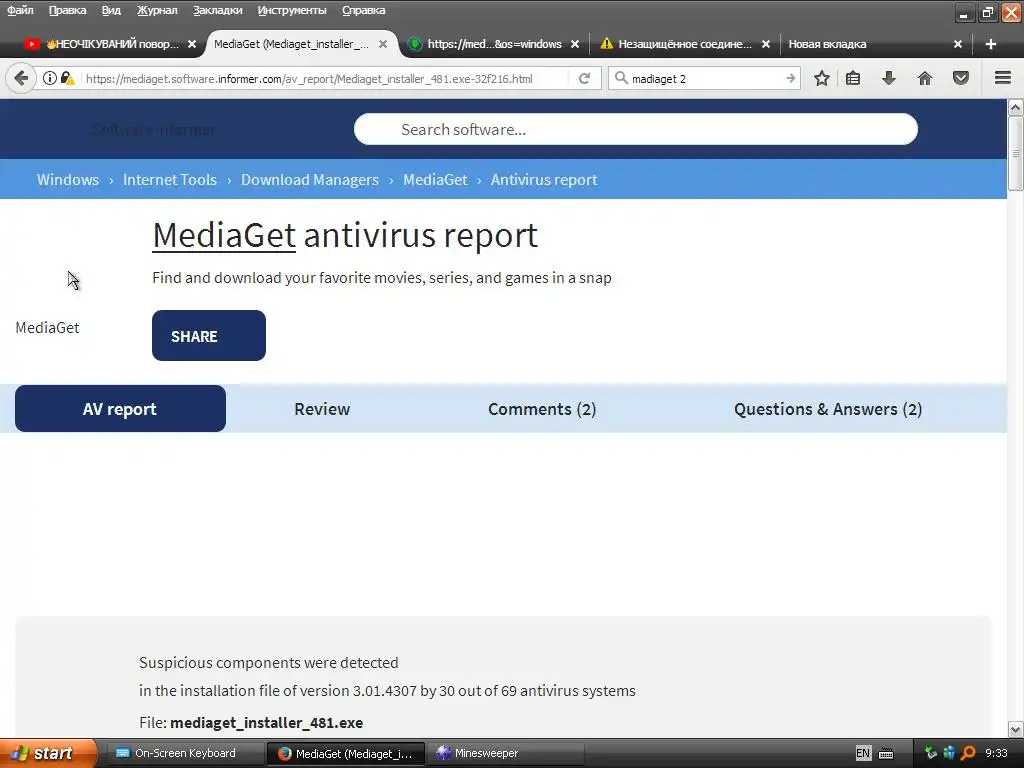Close the 'https://med...&os=windows' tab
Image resolution: width=1024 pixels, height=768 pixels.
575,44
